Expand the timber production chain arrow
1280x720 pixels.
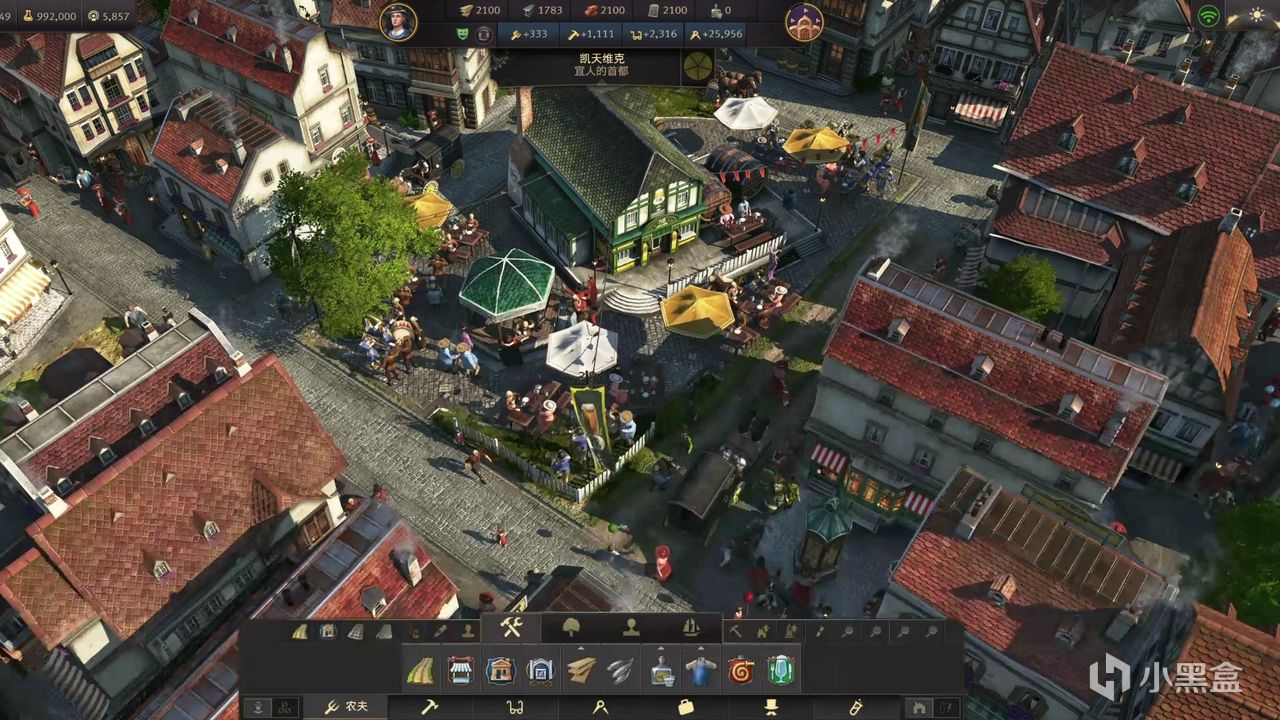pyautogui.click(x=581, y=649)
